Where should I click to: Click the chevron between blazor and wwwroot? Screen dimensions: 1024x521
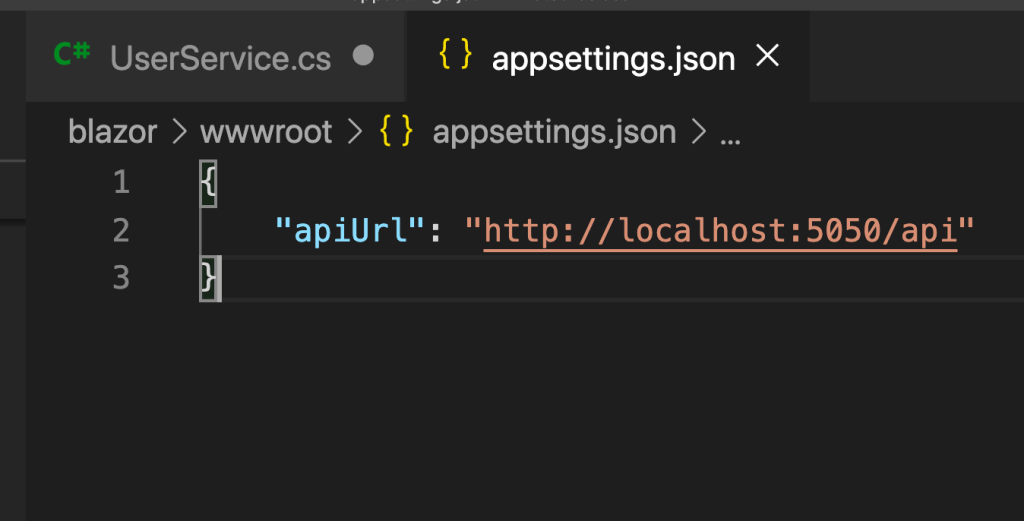pyautogui.click(x=181, y=132)
